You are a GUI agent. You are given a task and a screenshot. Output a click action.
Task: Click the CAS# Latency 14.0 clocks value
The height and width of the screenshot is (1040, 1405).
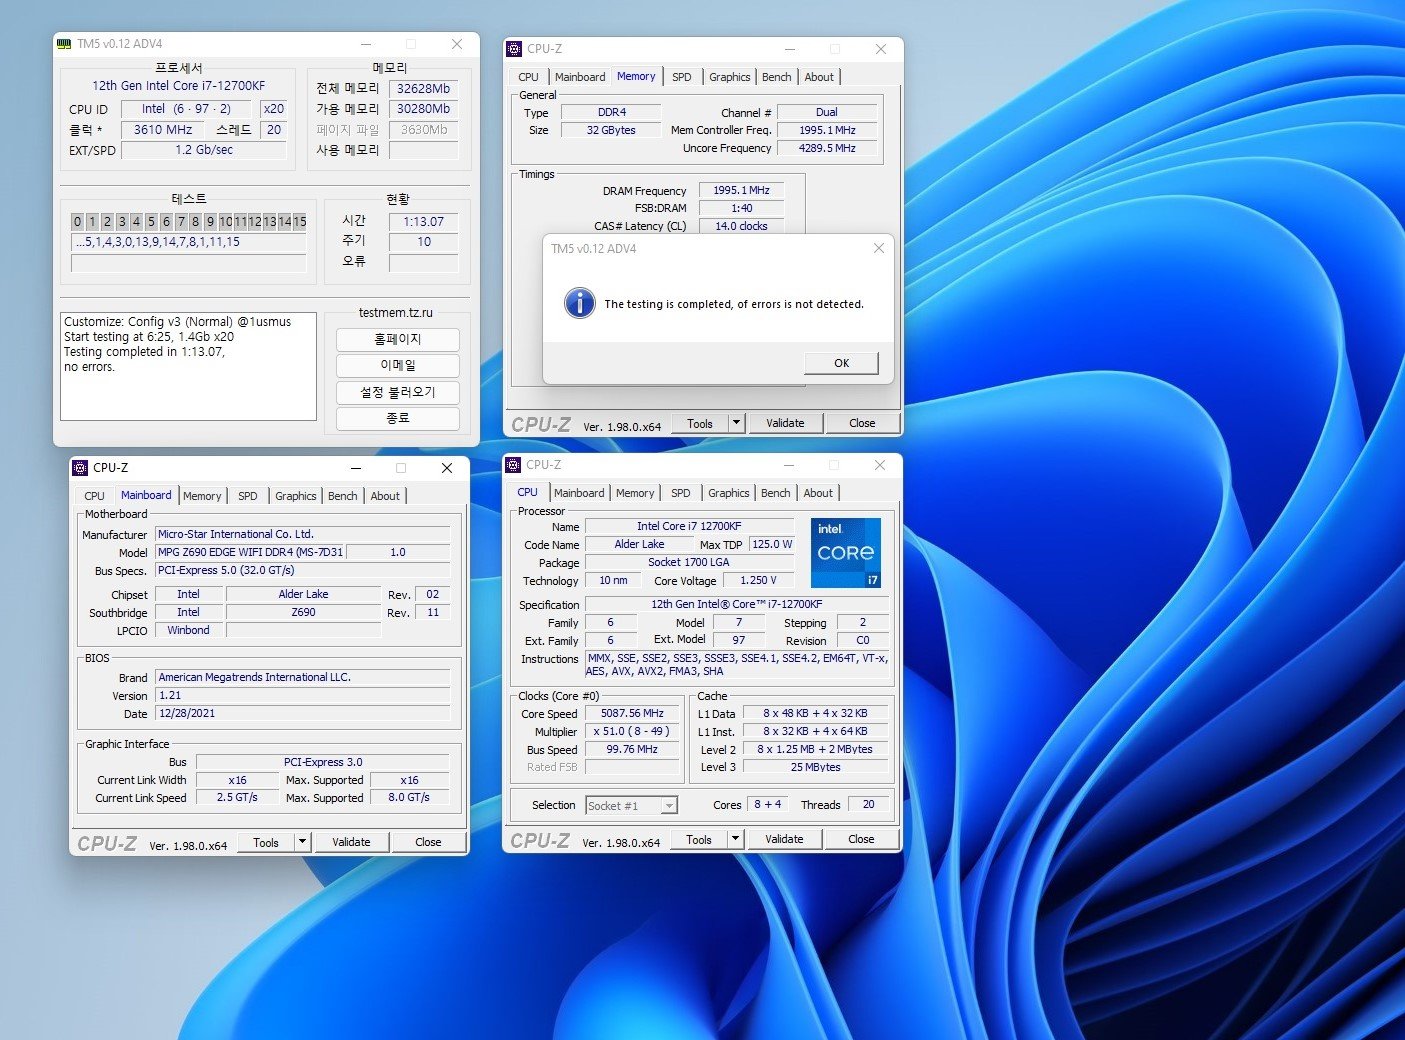pyautogui.click(x=741, y=226)
